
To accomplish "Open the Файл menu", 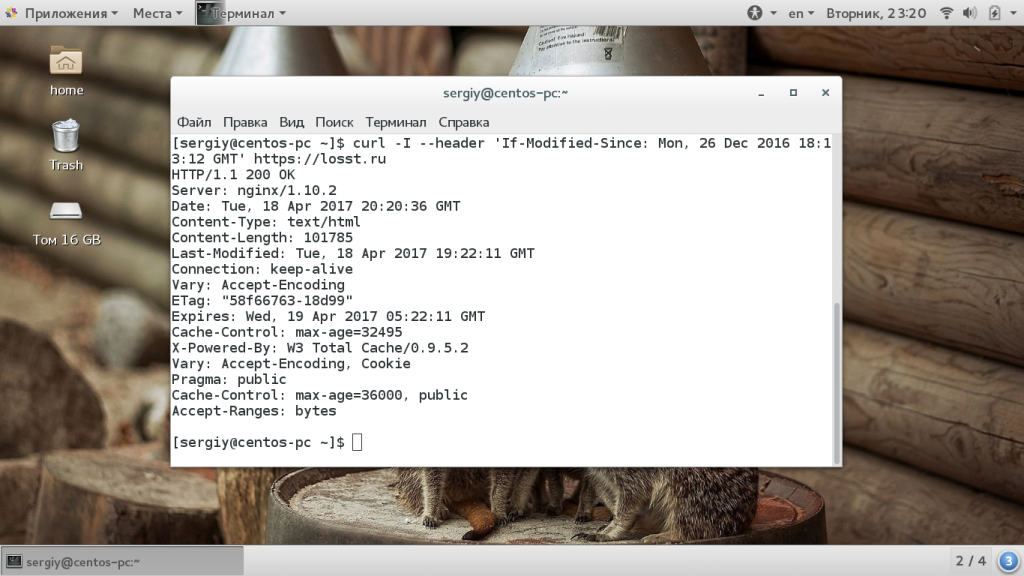I will [194, 122].
